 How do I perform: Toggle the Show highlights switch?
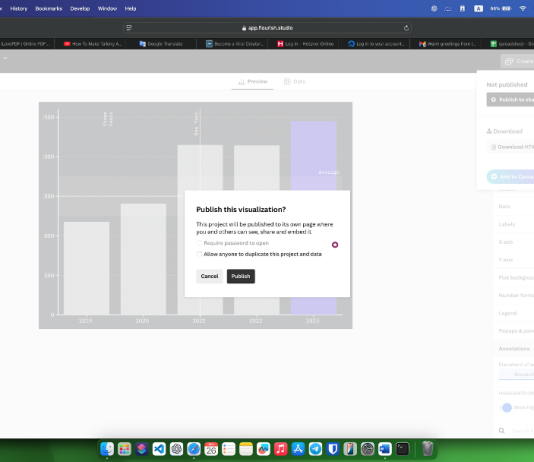tap(506, 408)
